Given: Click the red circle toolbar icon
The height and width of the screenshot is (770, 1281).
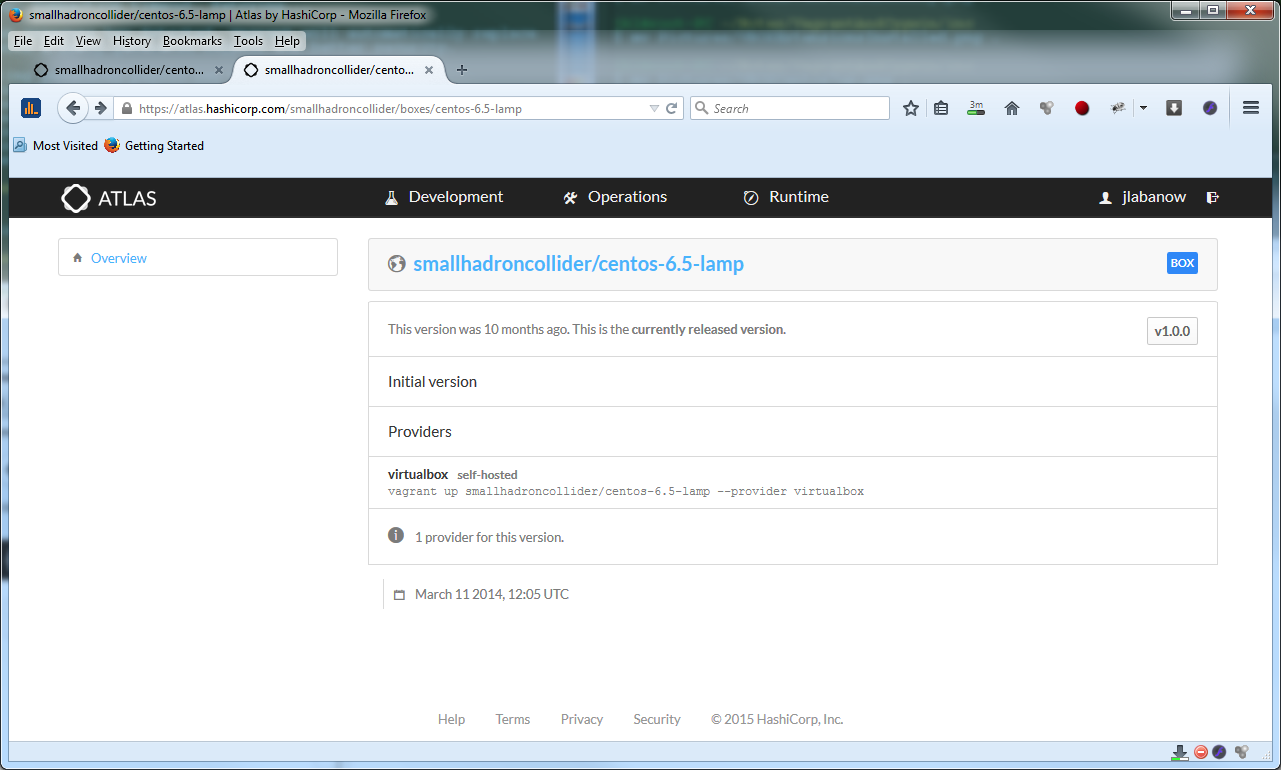Looking at the screenshot, I should (1082, 108).
